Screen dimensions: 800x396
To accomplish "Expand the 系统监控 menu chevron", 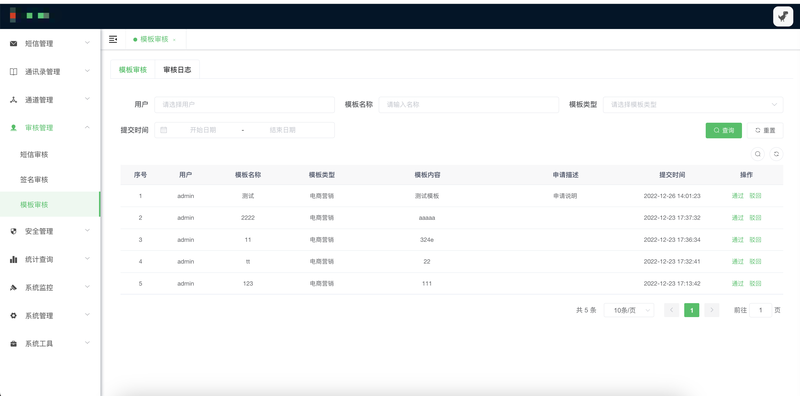I will coord(87,287).
